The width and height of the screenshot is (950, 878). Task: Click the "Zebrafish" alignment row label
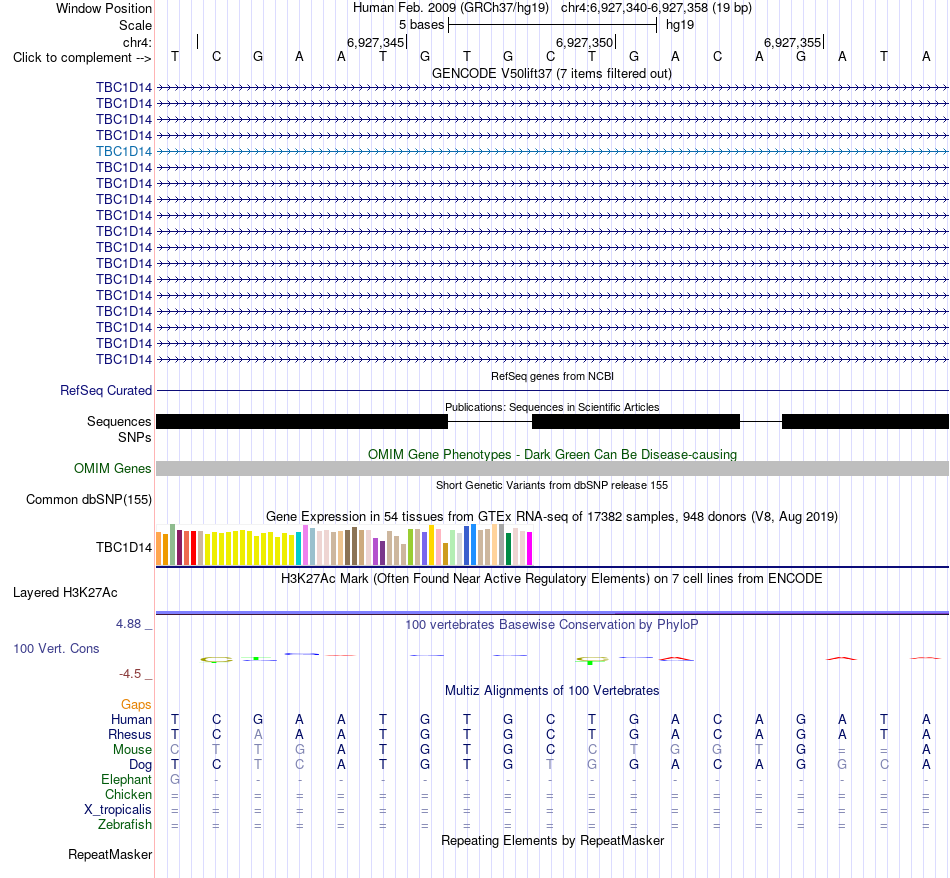click(x=125, y=825)
